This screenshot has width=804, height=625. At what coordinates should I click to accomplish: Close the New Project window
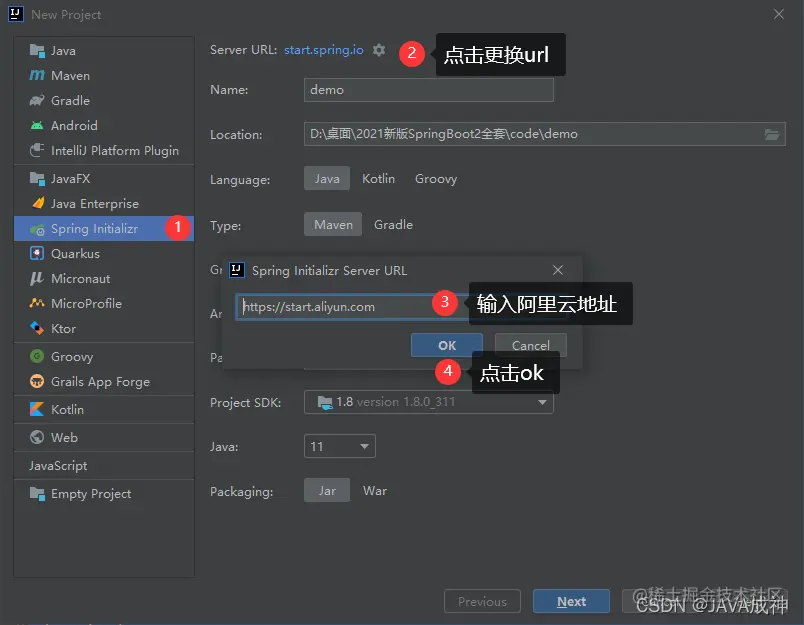779,14
